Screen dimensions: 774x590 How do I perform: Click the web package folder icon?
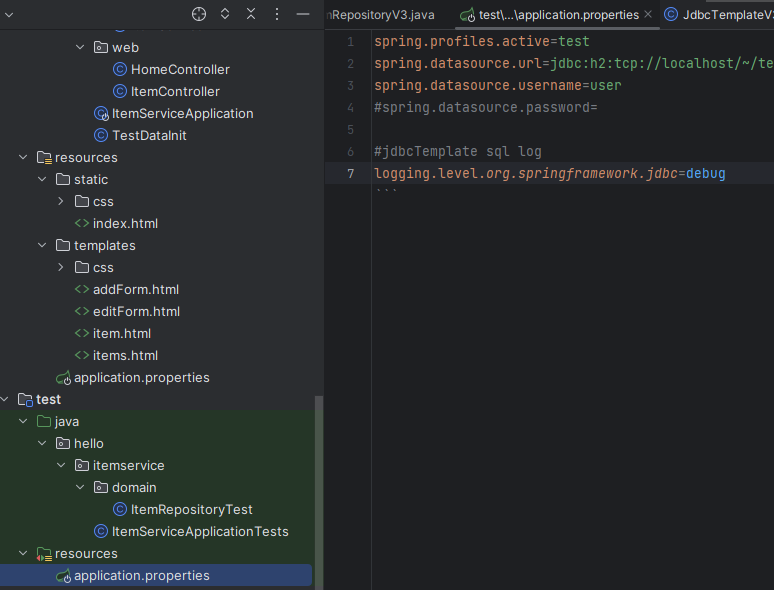pyautogui.click(x=101, y=47)
